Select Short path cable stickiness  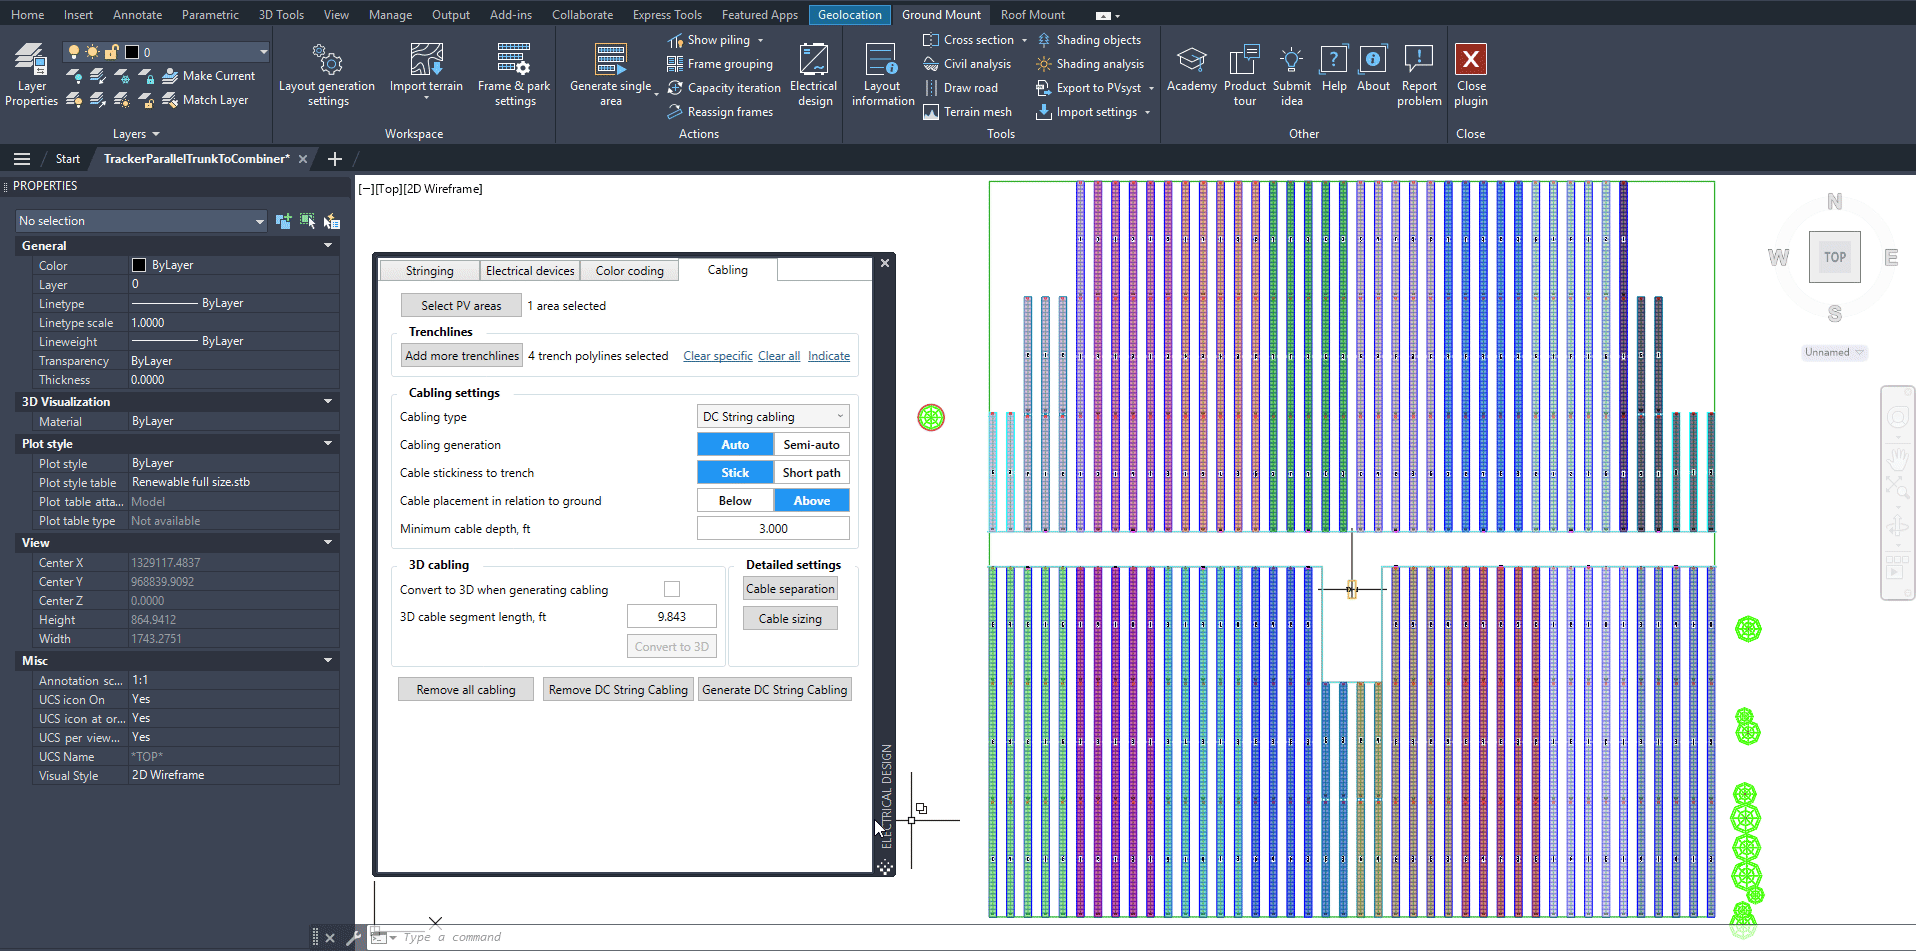coord(811,473)
